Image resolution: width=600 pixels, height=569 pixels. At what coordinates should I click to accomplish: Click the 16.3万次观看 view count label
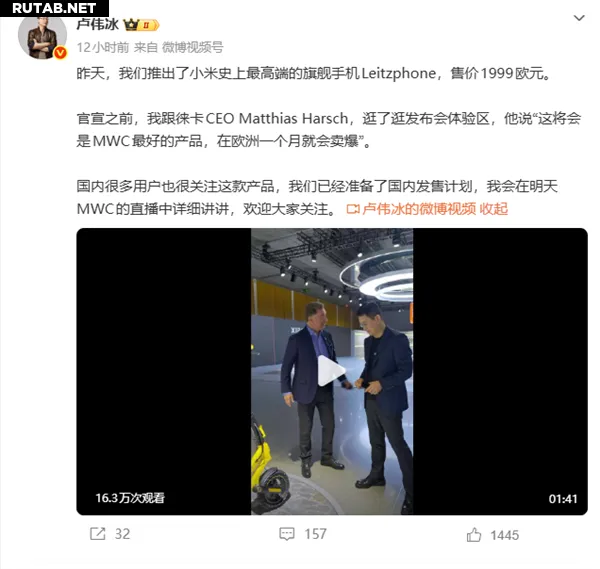coord(130,498)
